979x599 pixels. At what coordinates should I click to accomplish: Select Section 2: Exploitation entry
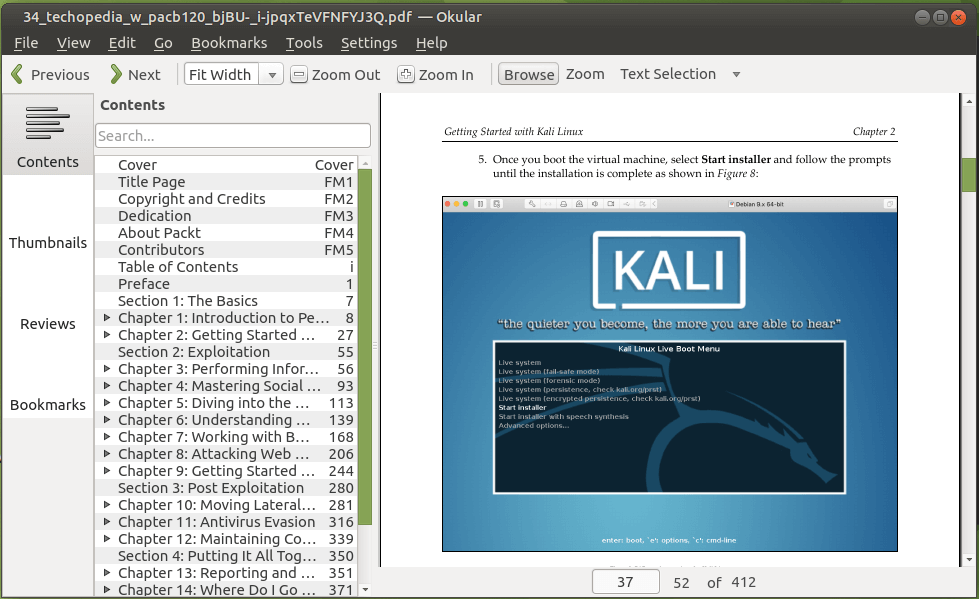(x=226, y=352)
